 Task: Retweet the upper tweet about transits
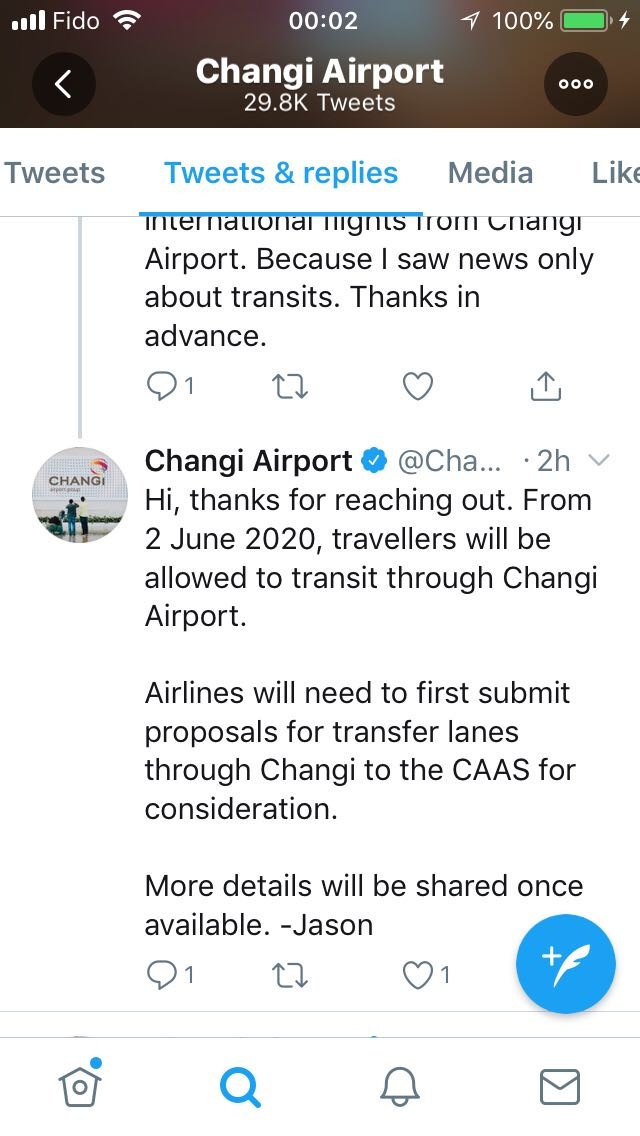tap(290, 386)
